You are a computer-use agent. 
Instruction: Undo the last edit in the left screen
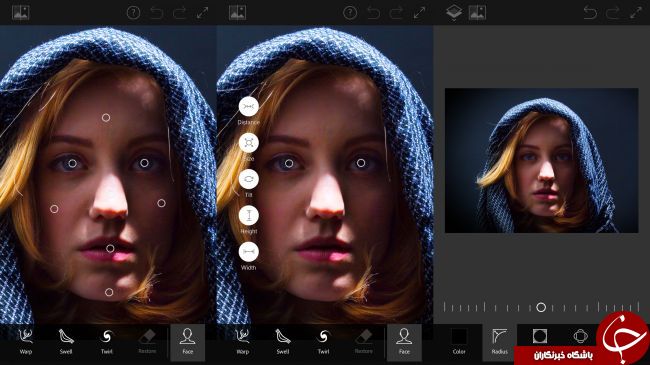tap(156, 13)
